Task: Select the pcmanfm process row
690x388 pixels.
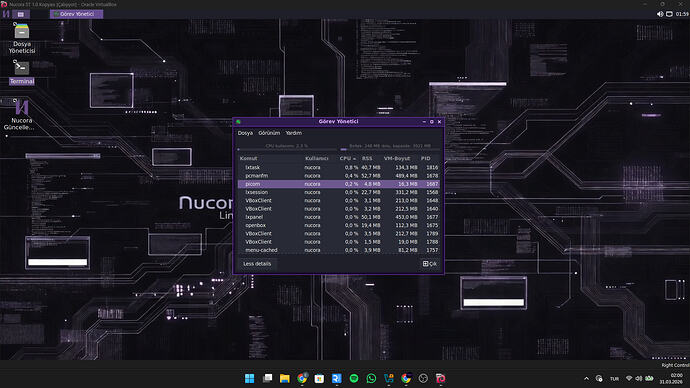Action: pyautogui.click(x=339, y=176)
